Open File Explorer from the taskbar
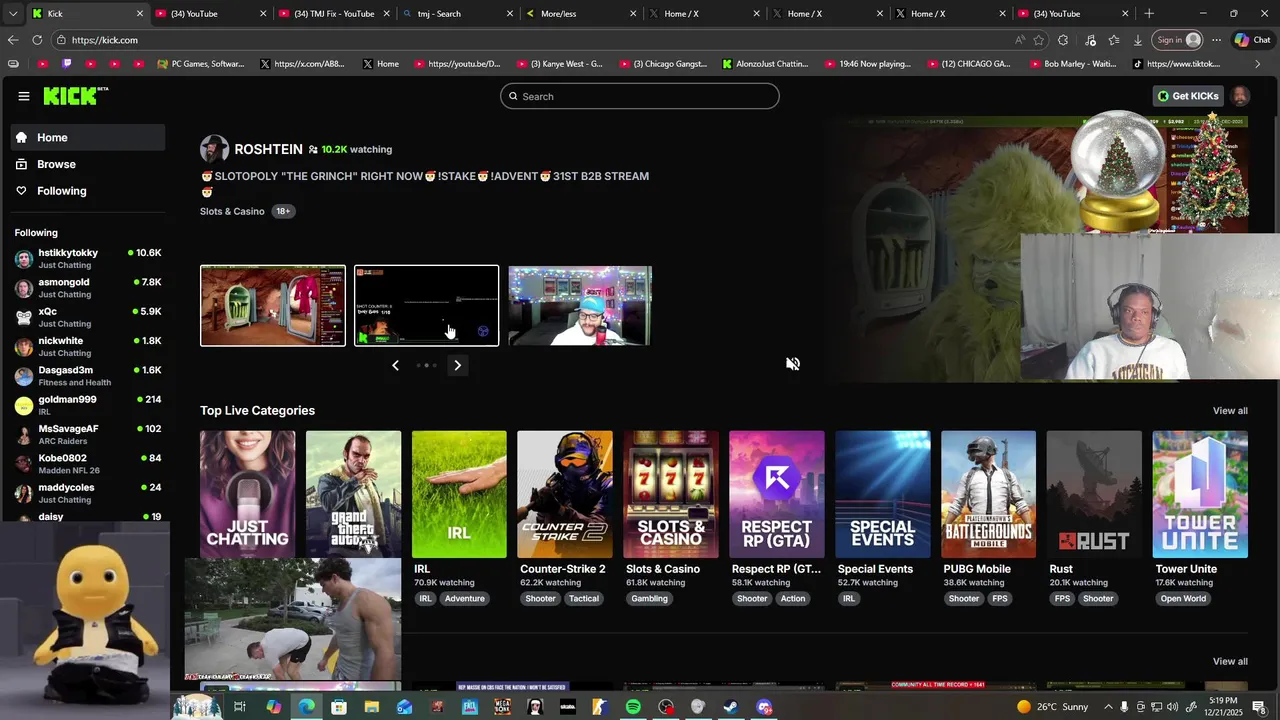1280x720 pixels. 372,707
